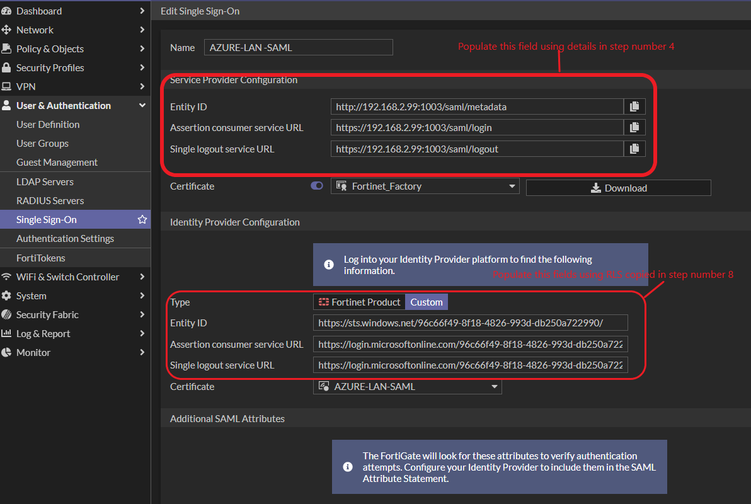
Task: Copy the SP Single logout service URL
Action: [x=635, y=149]
